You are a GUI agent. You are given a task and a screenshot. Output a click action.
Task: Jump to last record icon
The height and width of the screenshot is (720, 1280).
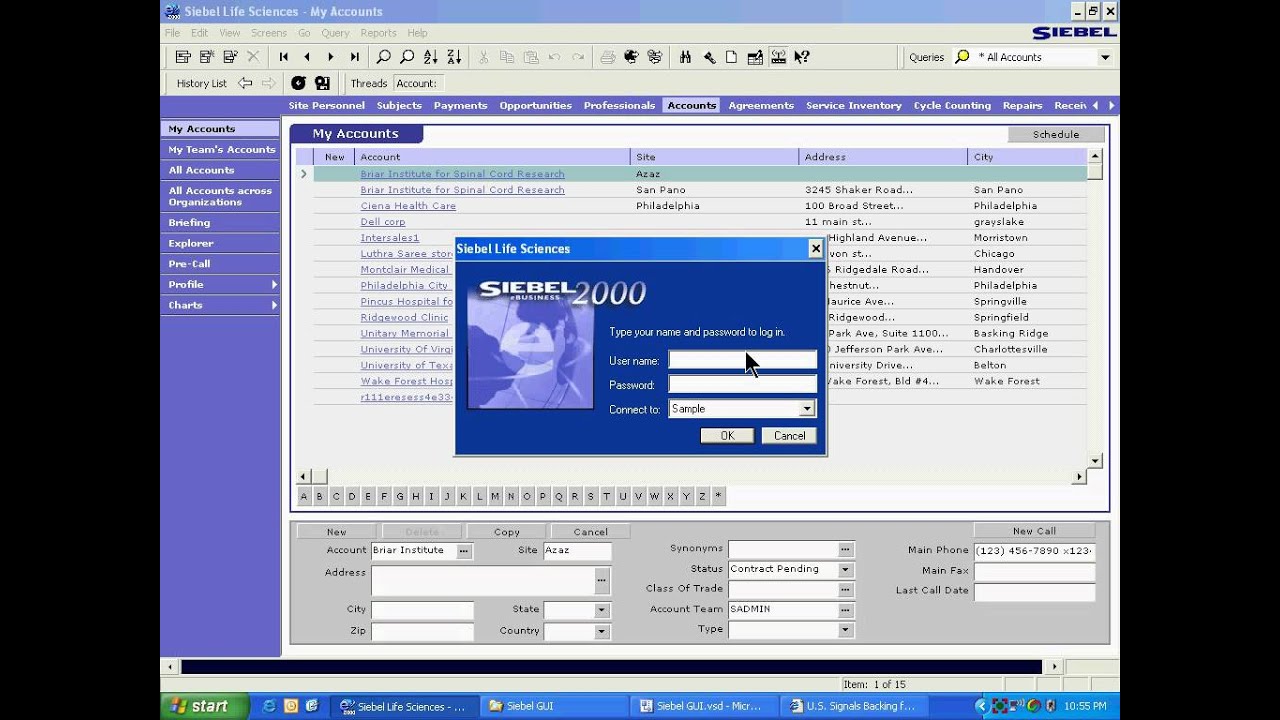[x=354, y=57]
